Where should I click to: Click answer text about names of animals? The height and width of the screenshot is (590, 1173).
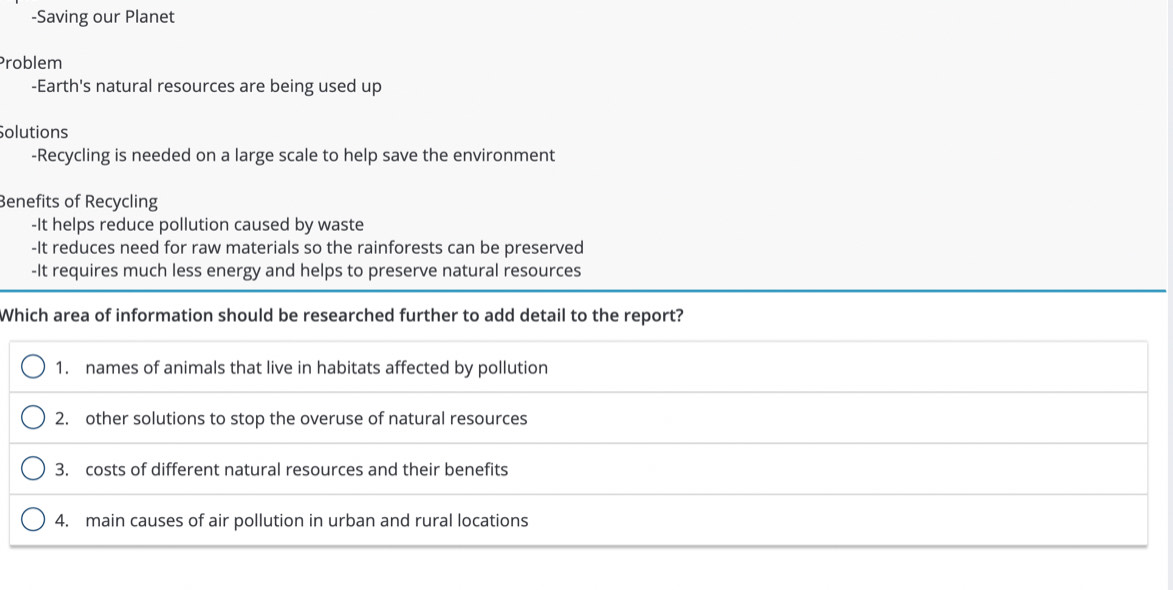point(316,368)
